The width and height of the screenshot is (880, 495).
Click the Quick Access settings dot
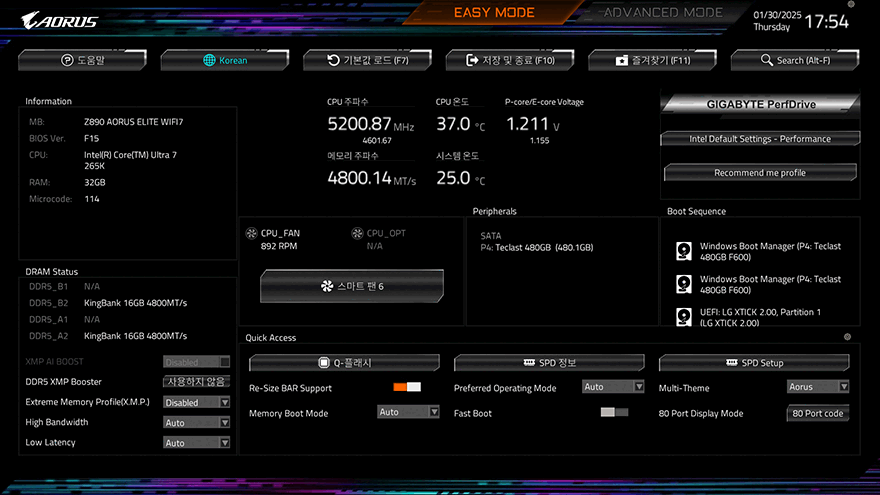click(x=847, y=337)
